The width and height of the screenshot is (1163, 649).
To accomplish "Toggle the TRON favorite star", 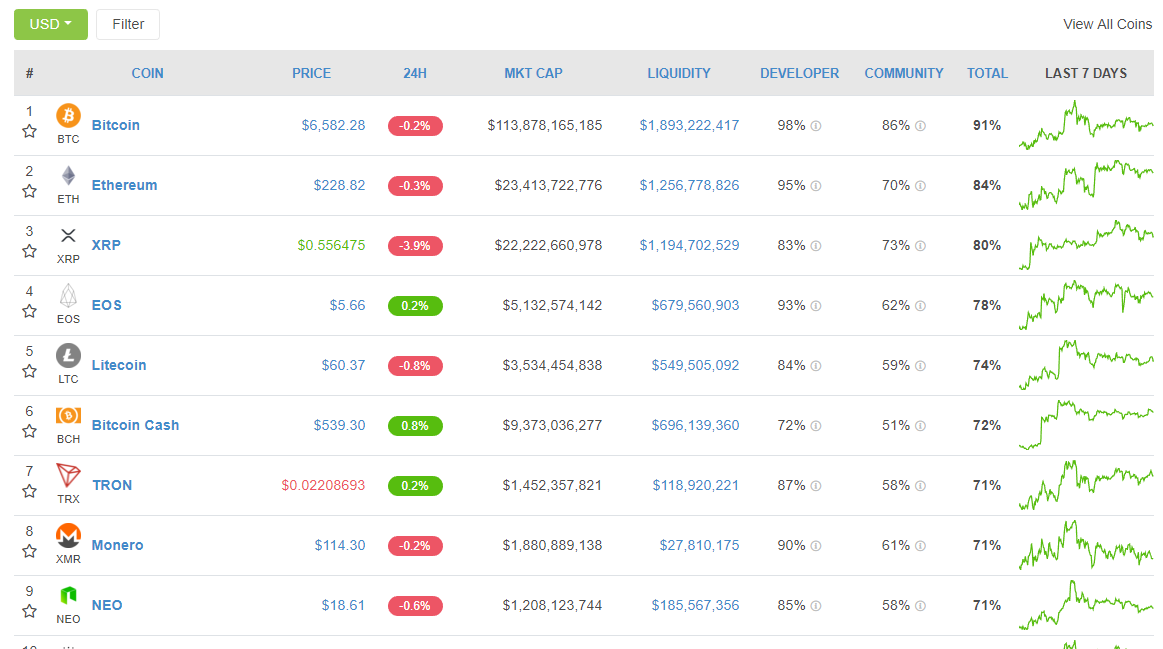I will click(30, 492).
